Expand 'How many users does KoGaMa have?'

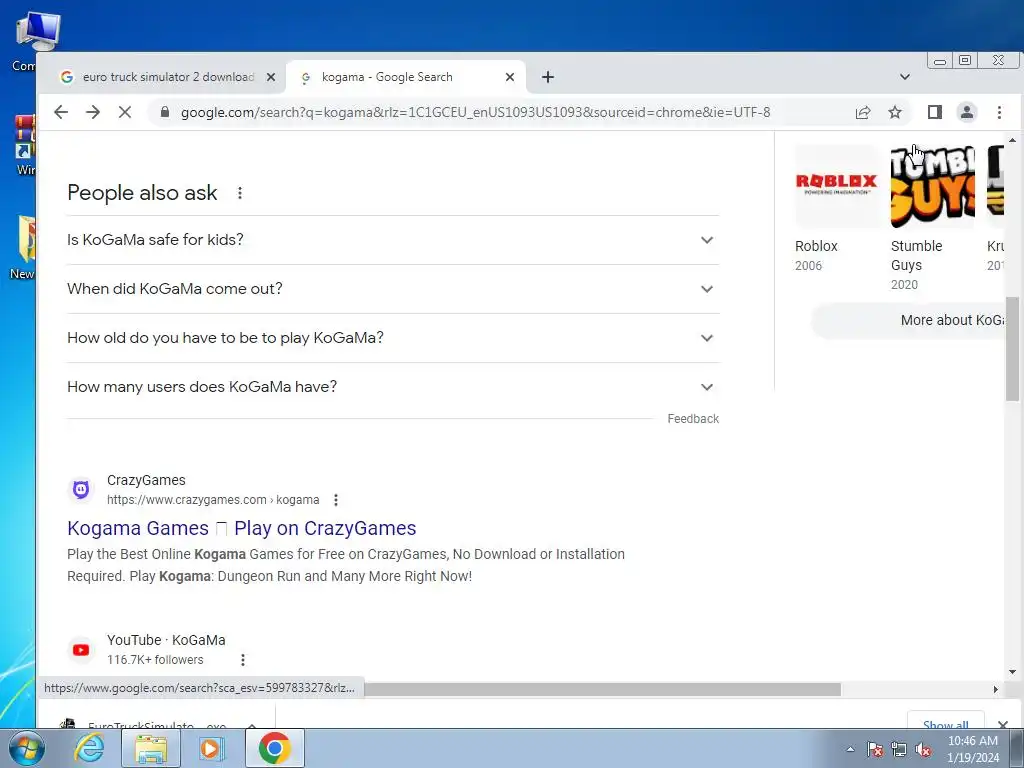(x=392, y=387)
